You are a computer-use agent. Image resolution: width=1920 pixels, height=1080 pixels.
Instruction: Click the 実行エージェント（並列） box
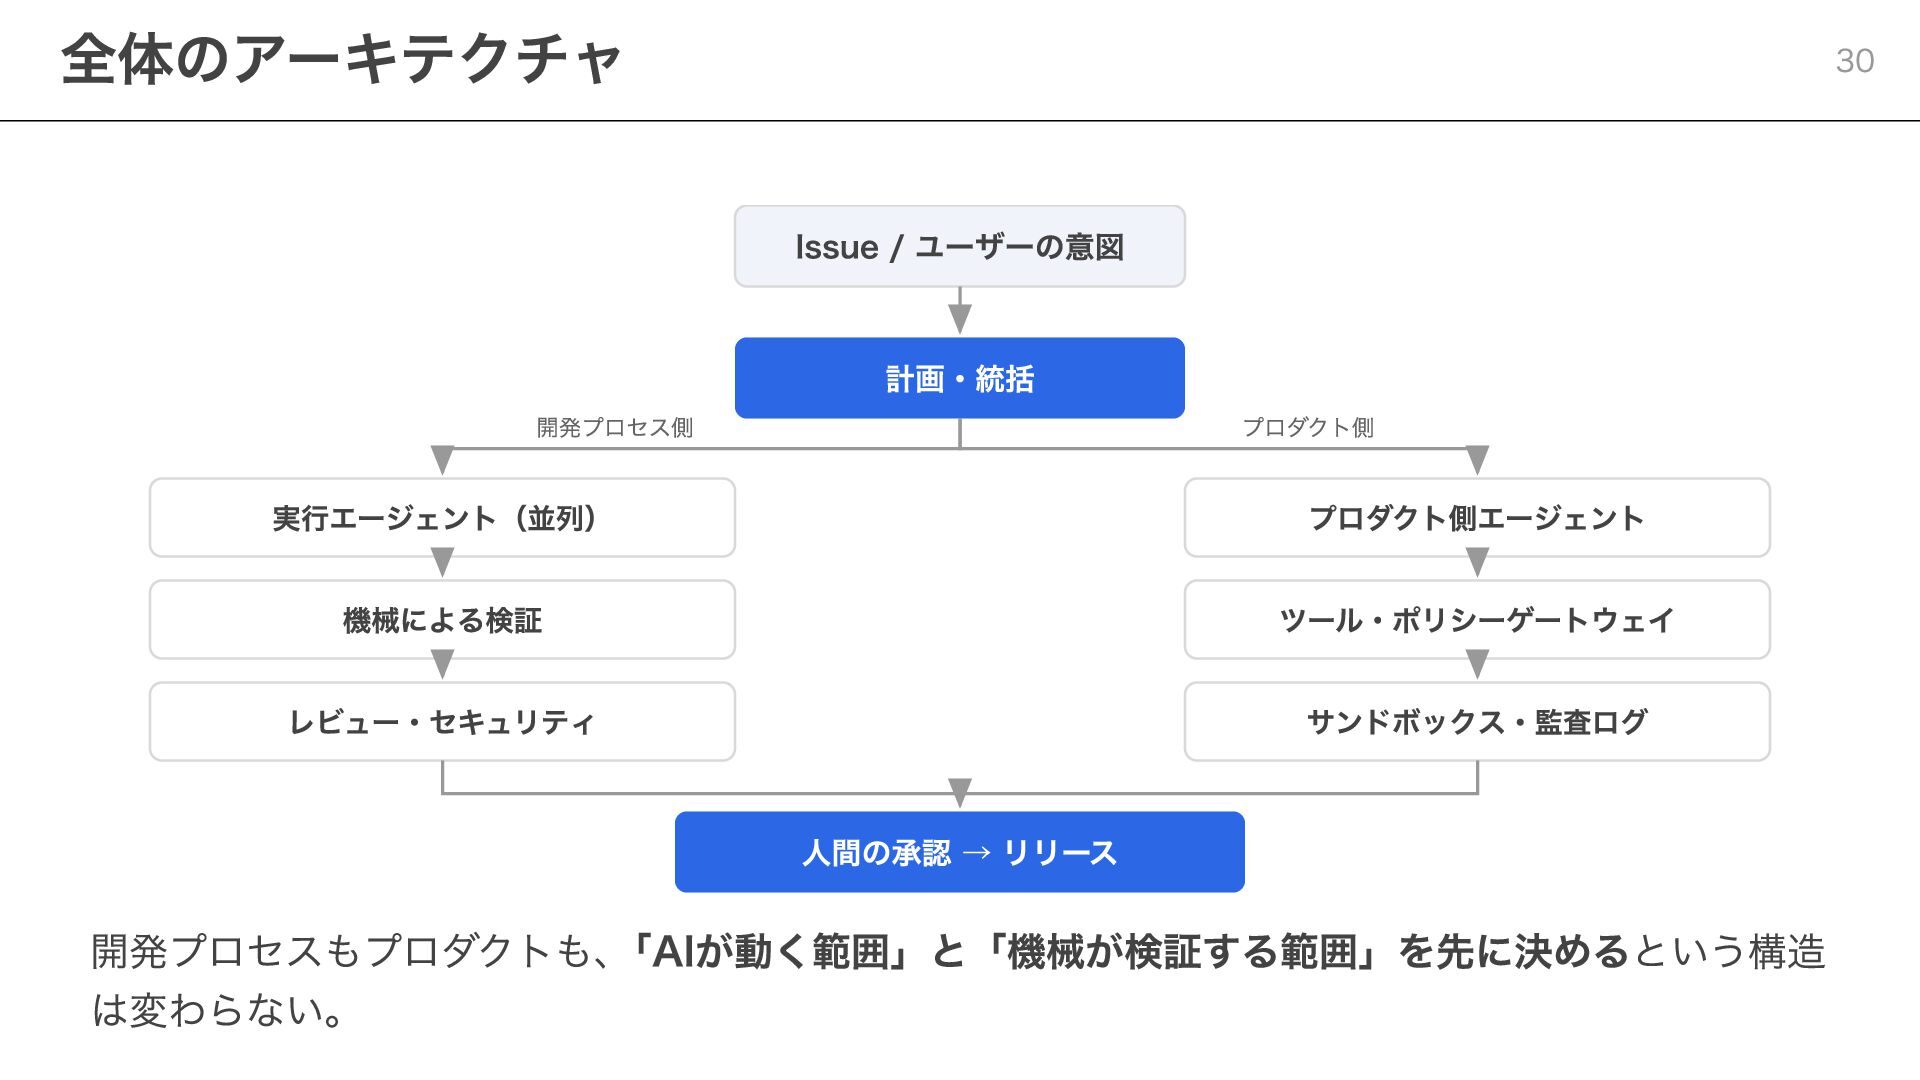(x=442, y=518)
